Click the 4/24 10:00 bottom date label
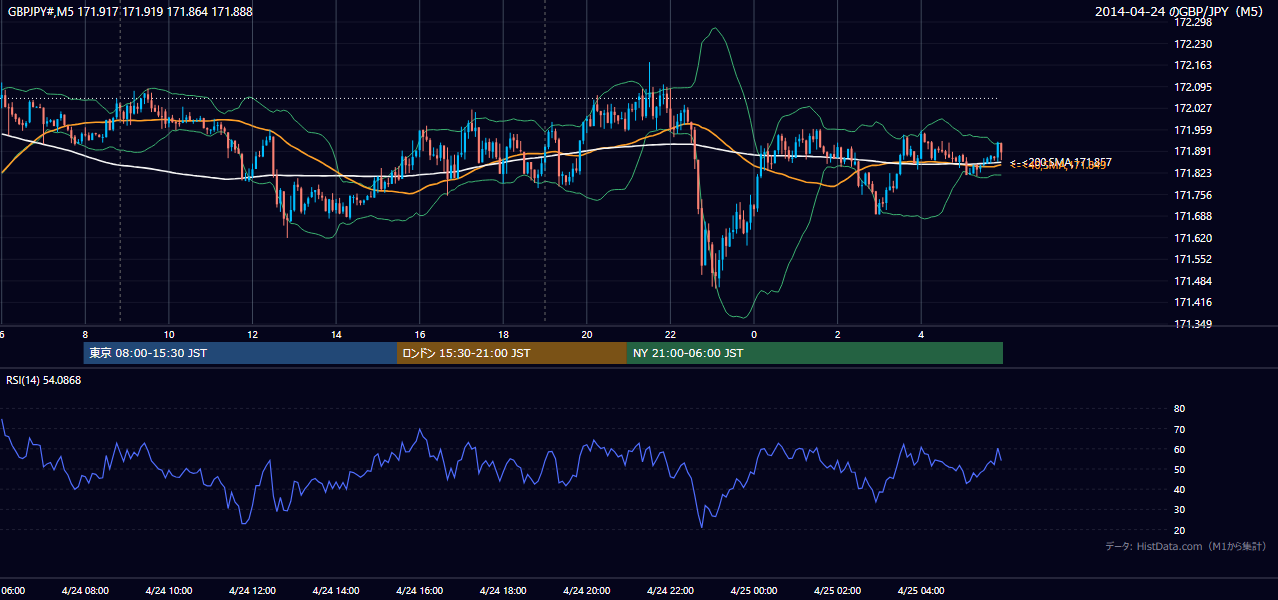1278x600 pixels. pyautogui.click(x=168, y=591)
